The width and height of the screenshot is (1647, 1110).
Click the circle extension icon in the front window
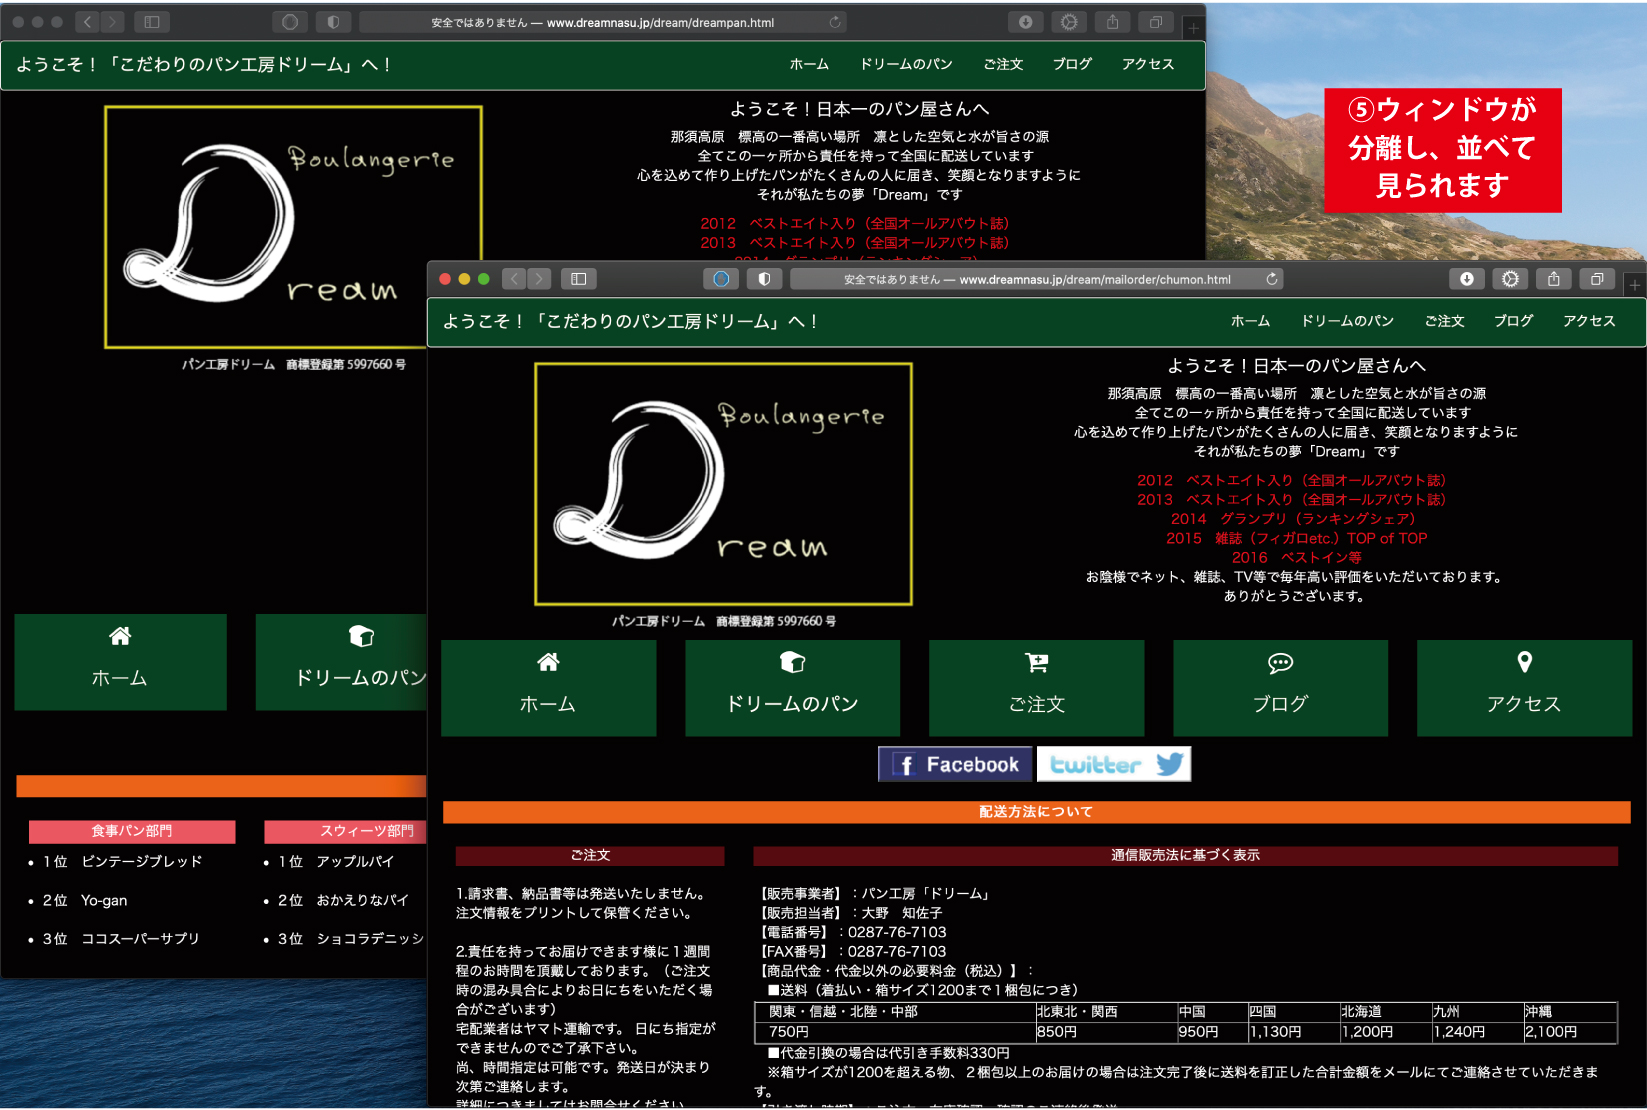pyautogui.click(x=721, y=279)
